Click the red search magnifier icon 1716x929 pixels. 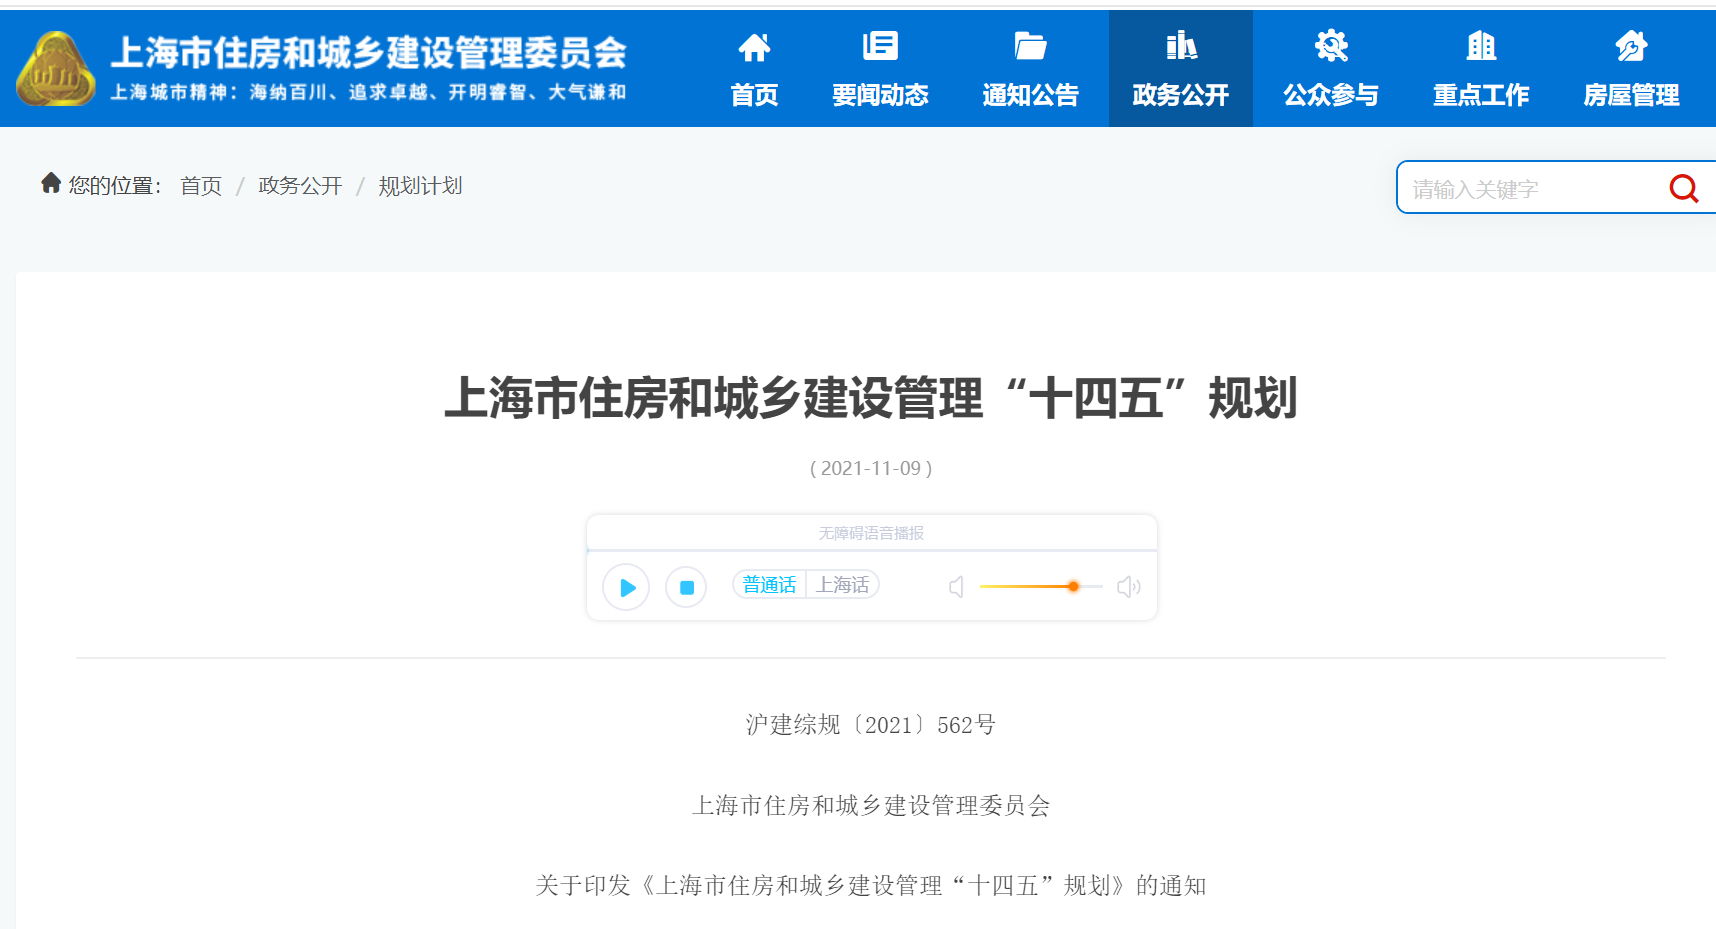pyautogui.click(x=1683, y=188)
